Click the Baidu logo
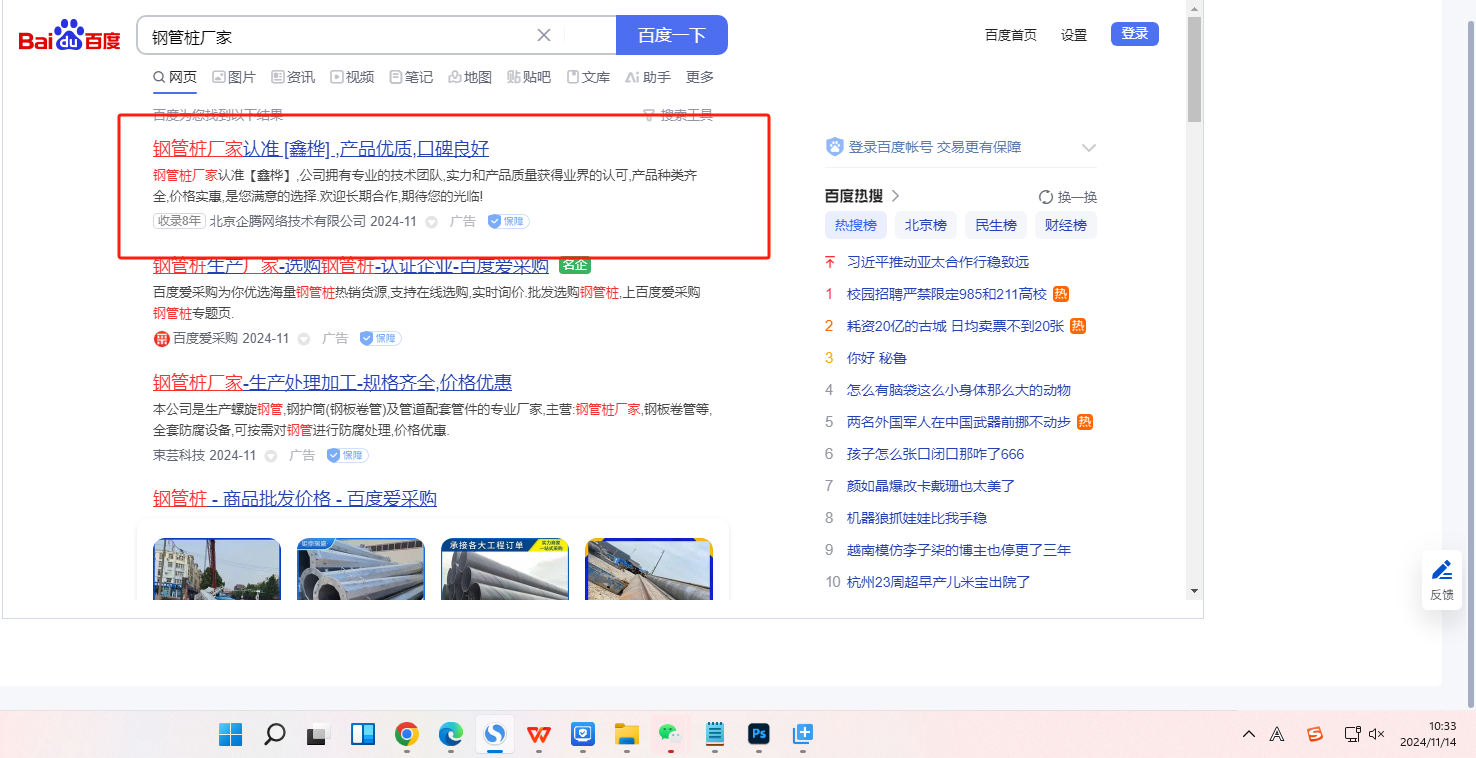Screen dimensions: 1476x758 click(69, 37)
